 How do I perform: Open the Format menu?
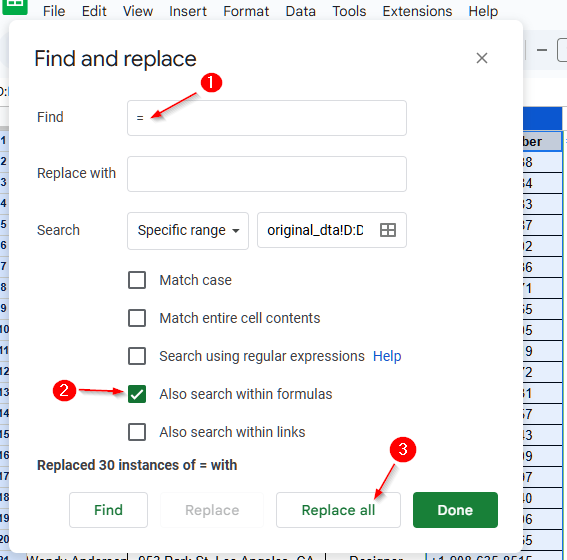coord(246,11)
